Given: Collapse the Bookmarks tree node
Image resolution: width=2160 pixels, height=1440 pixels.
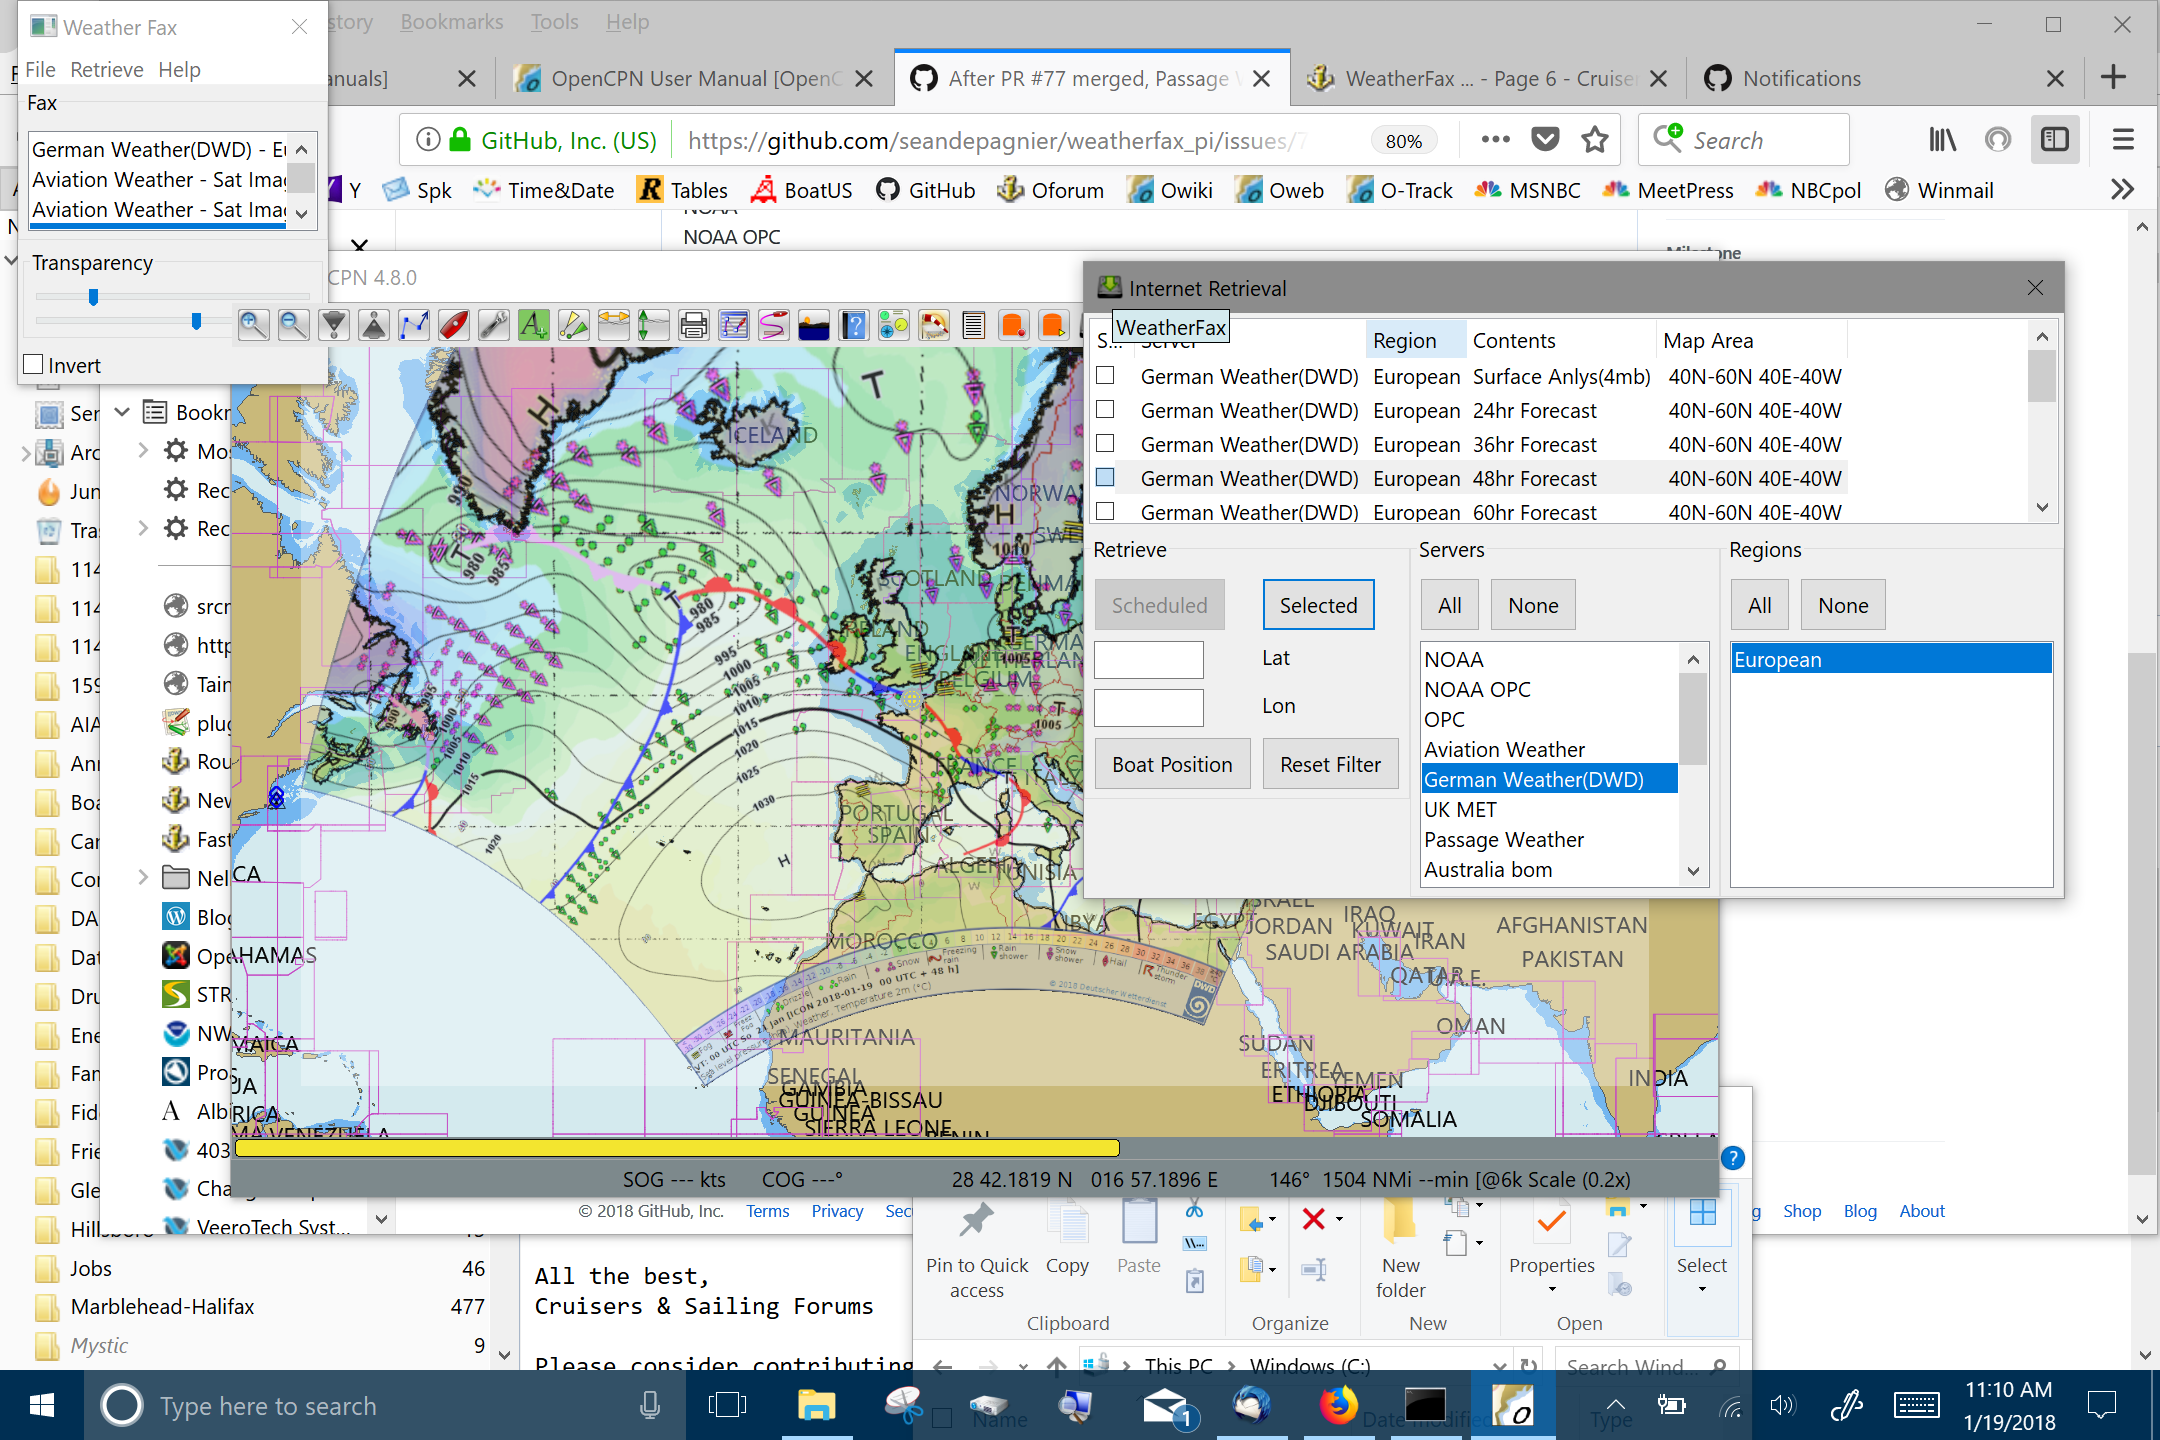Looking at the screenshot, I should (123, 412).
